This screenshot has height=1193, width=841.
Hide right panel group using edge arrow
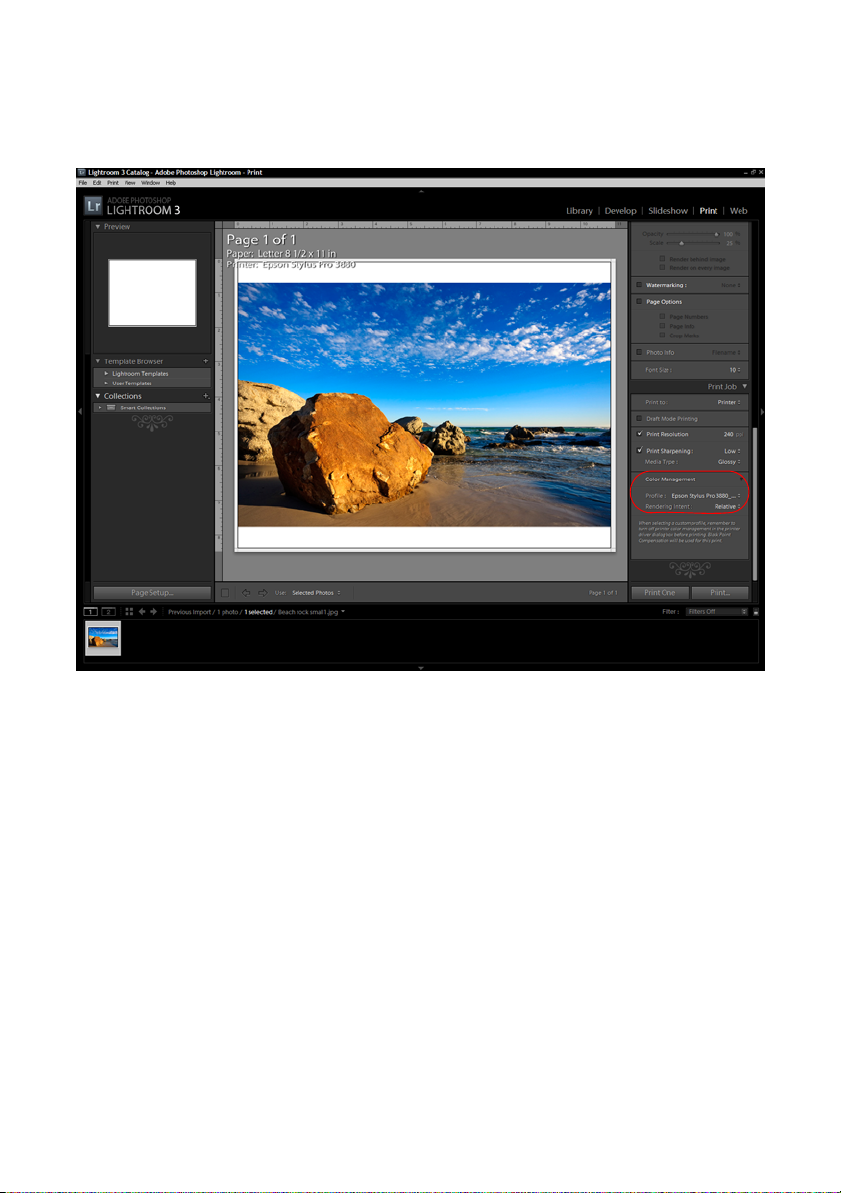761,412
